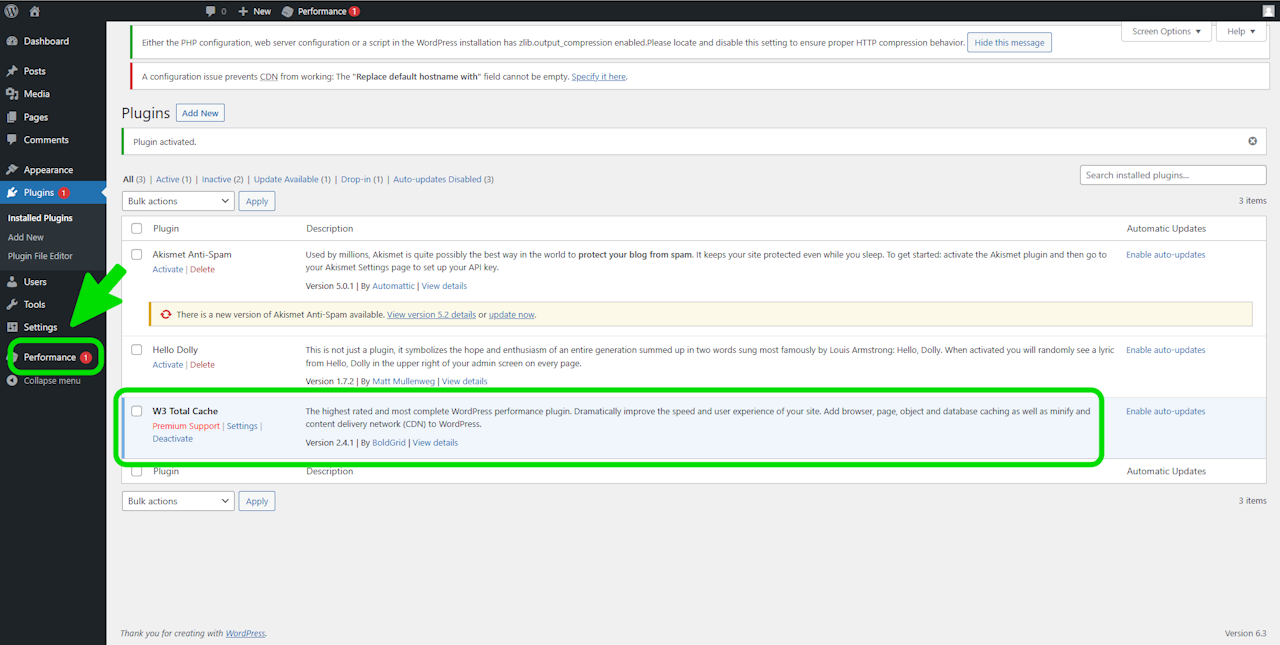Screen dimensions: 1280x645
Task: Filter by Inactive plugins
Action: pos(223,179)
